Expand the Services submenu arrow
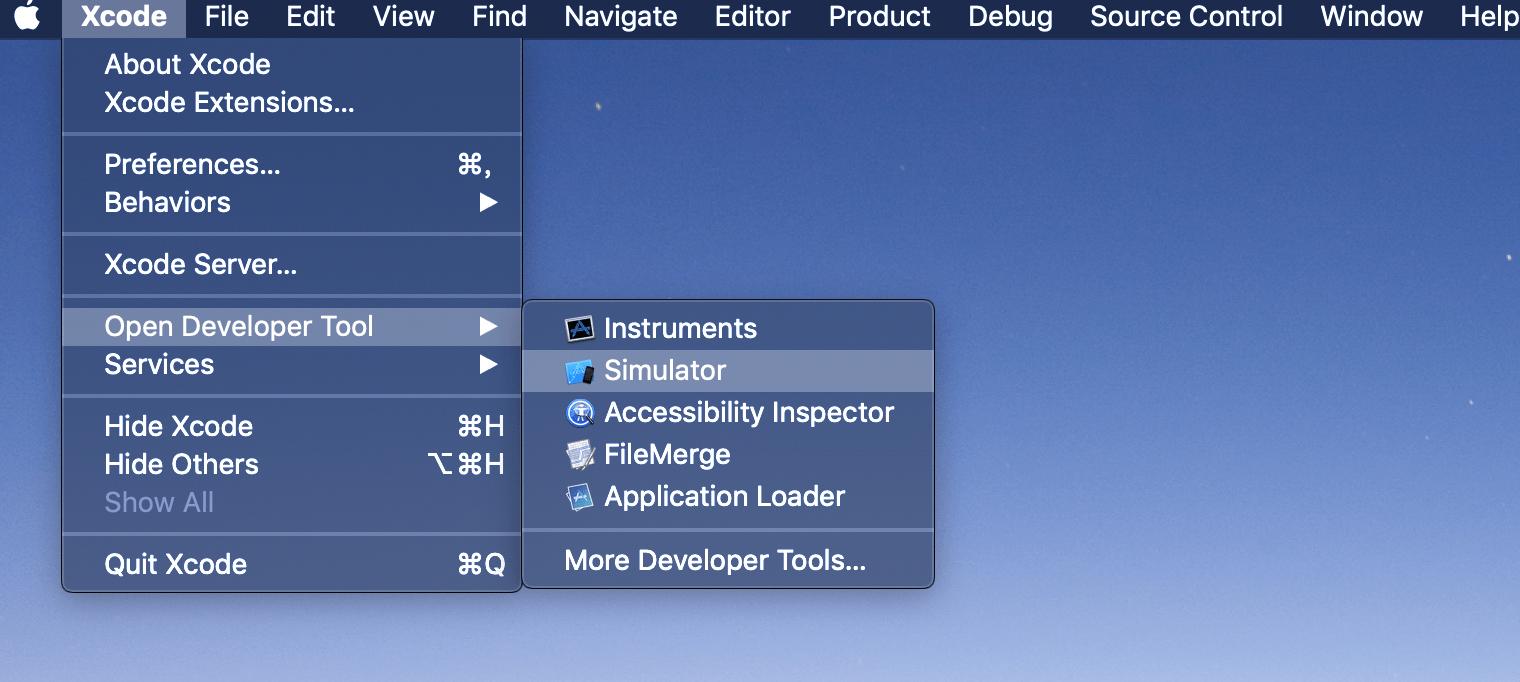This screenshot has width=1520, height=682. (488, 365)
